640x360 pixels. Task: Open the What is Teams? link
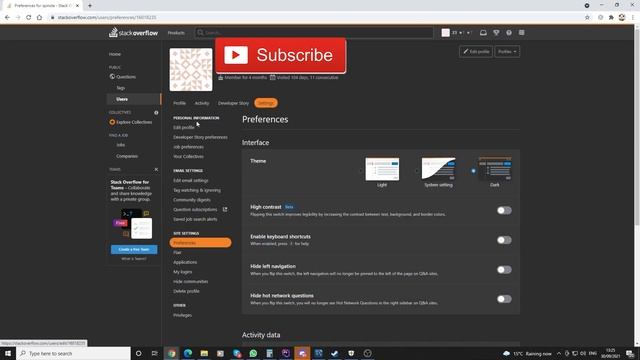(134, 259)
